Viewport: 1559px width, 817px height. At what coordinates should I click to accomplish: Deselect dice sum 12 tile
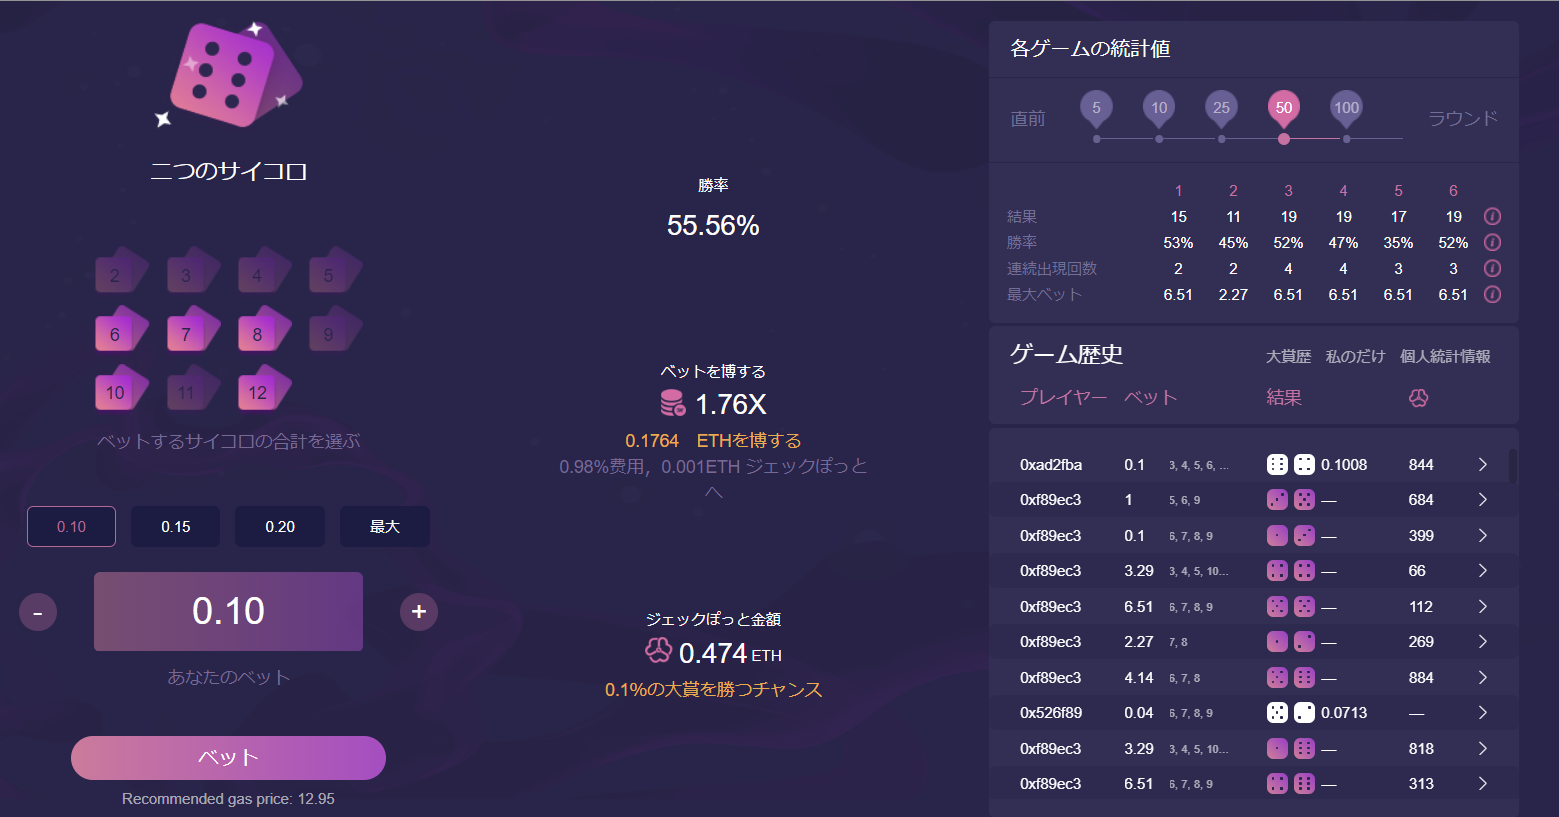pos(264,388)
